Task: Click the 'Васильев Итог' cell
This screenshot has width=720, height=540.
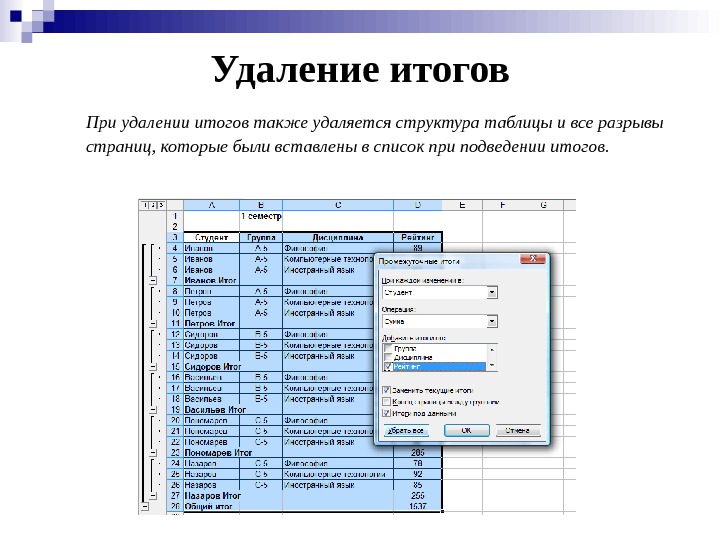Action: point(212,410)
